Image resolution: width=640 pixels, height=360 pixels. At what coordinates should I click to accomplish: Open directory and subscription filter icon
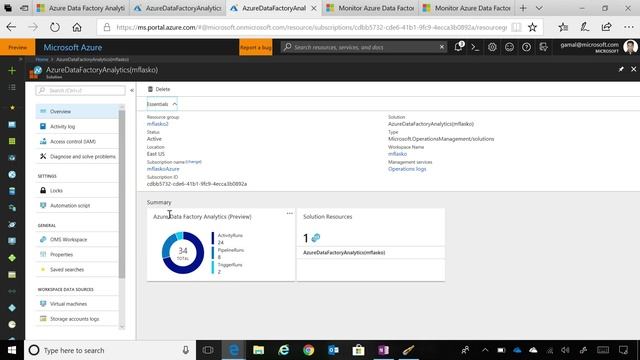(x=543, y=47)
